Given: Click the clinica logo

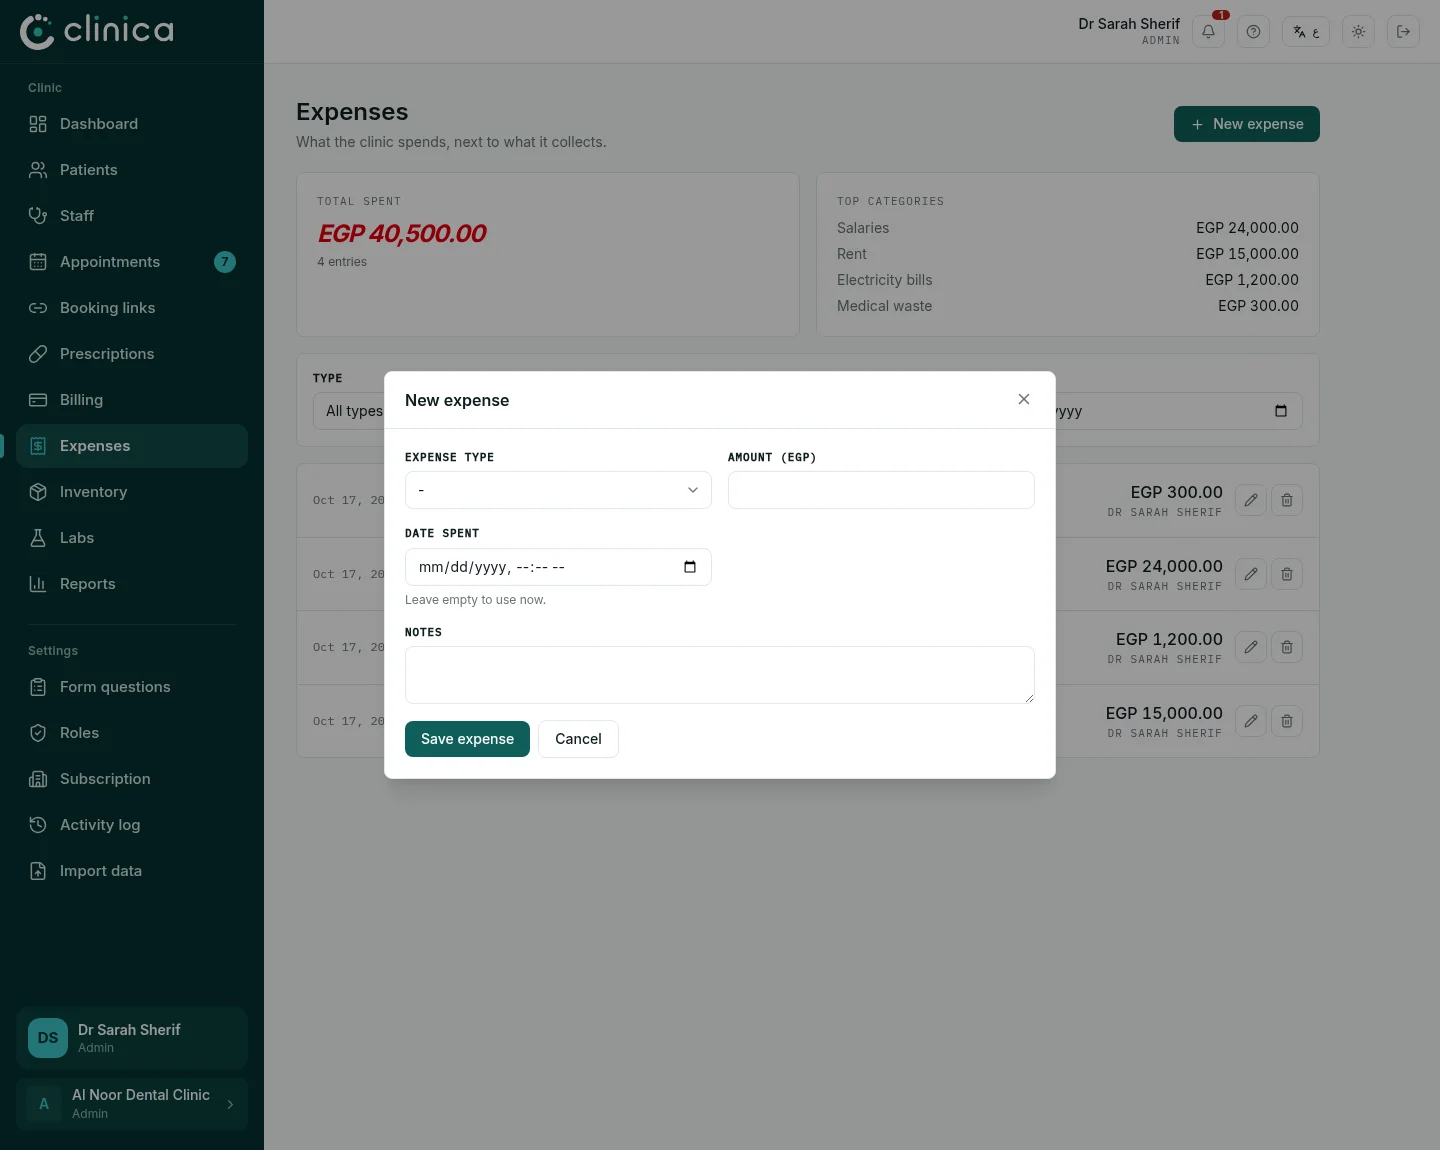Looking at the screenshot, I should point(97,31).
